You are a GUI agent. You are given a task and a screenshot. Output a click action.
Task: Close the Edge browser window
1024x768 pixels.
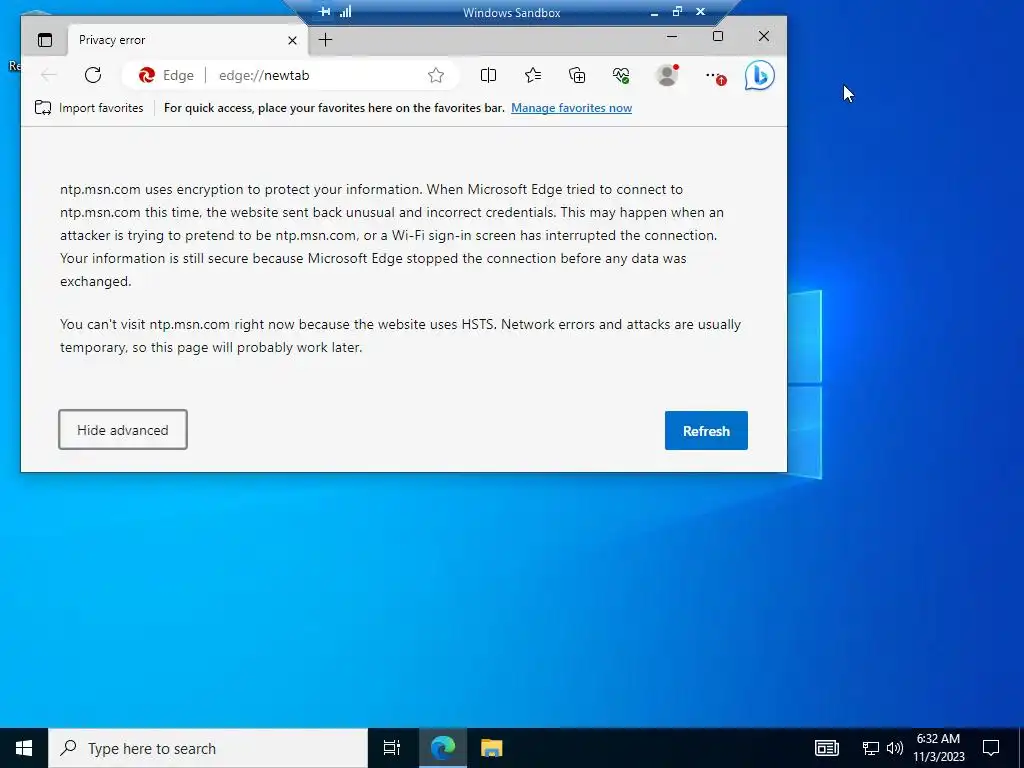click(763, 37)
